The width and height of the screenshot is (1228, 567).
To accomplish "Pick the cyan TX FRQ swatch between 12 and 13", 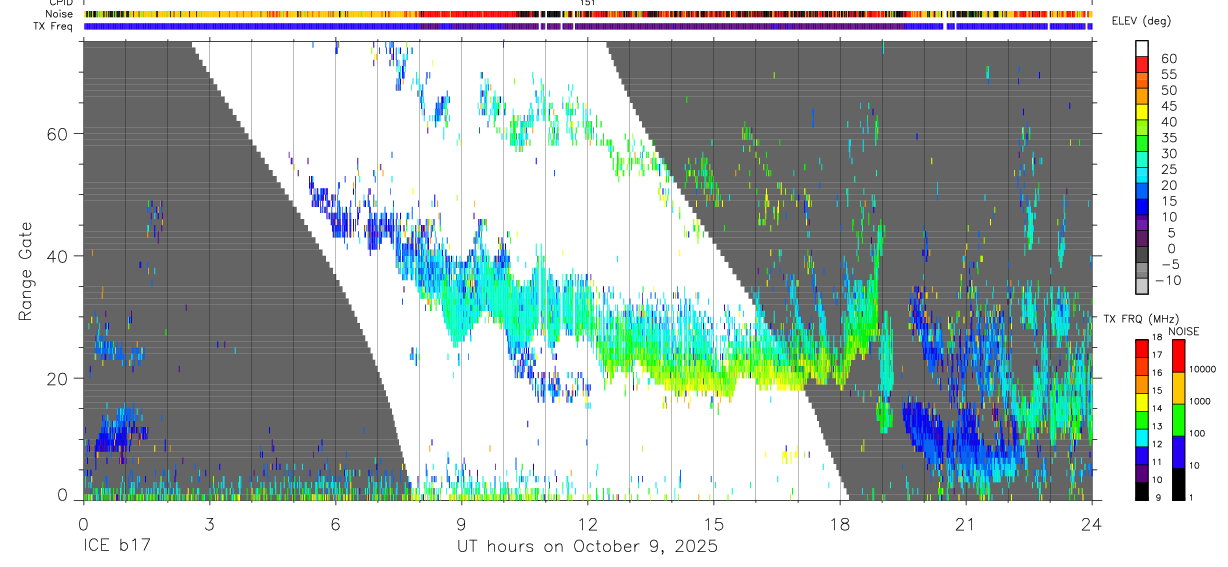I will click(x=1142, y=437).
